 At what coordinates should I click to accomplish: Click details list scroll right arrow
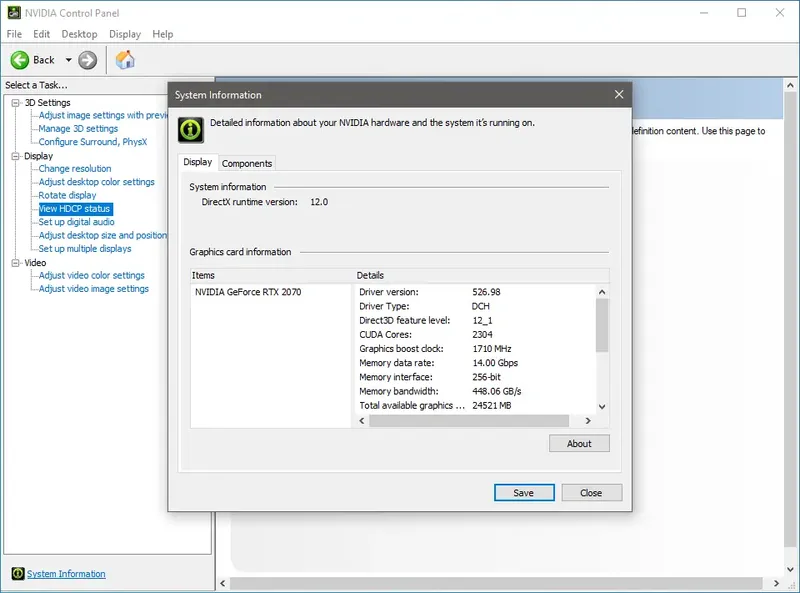pyautogui.click(x=588, y=421)
